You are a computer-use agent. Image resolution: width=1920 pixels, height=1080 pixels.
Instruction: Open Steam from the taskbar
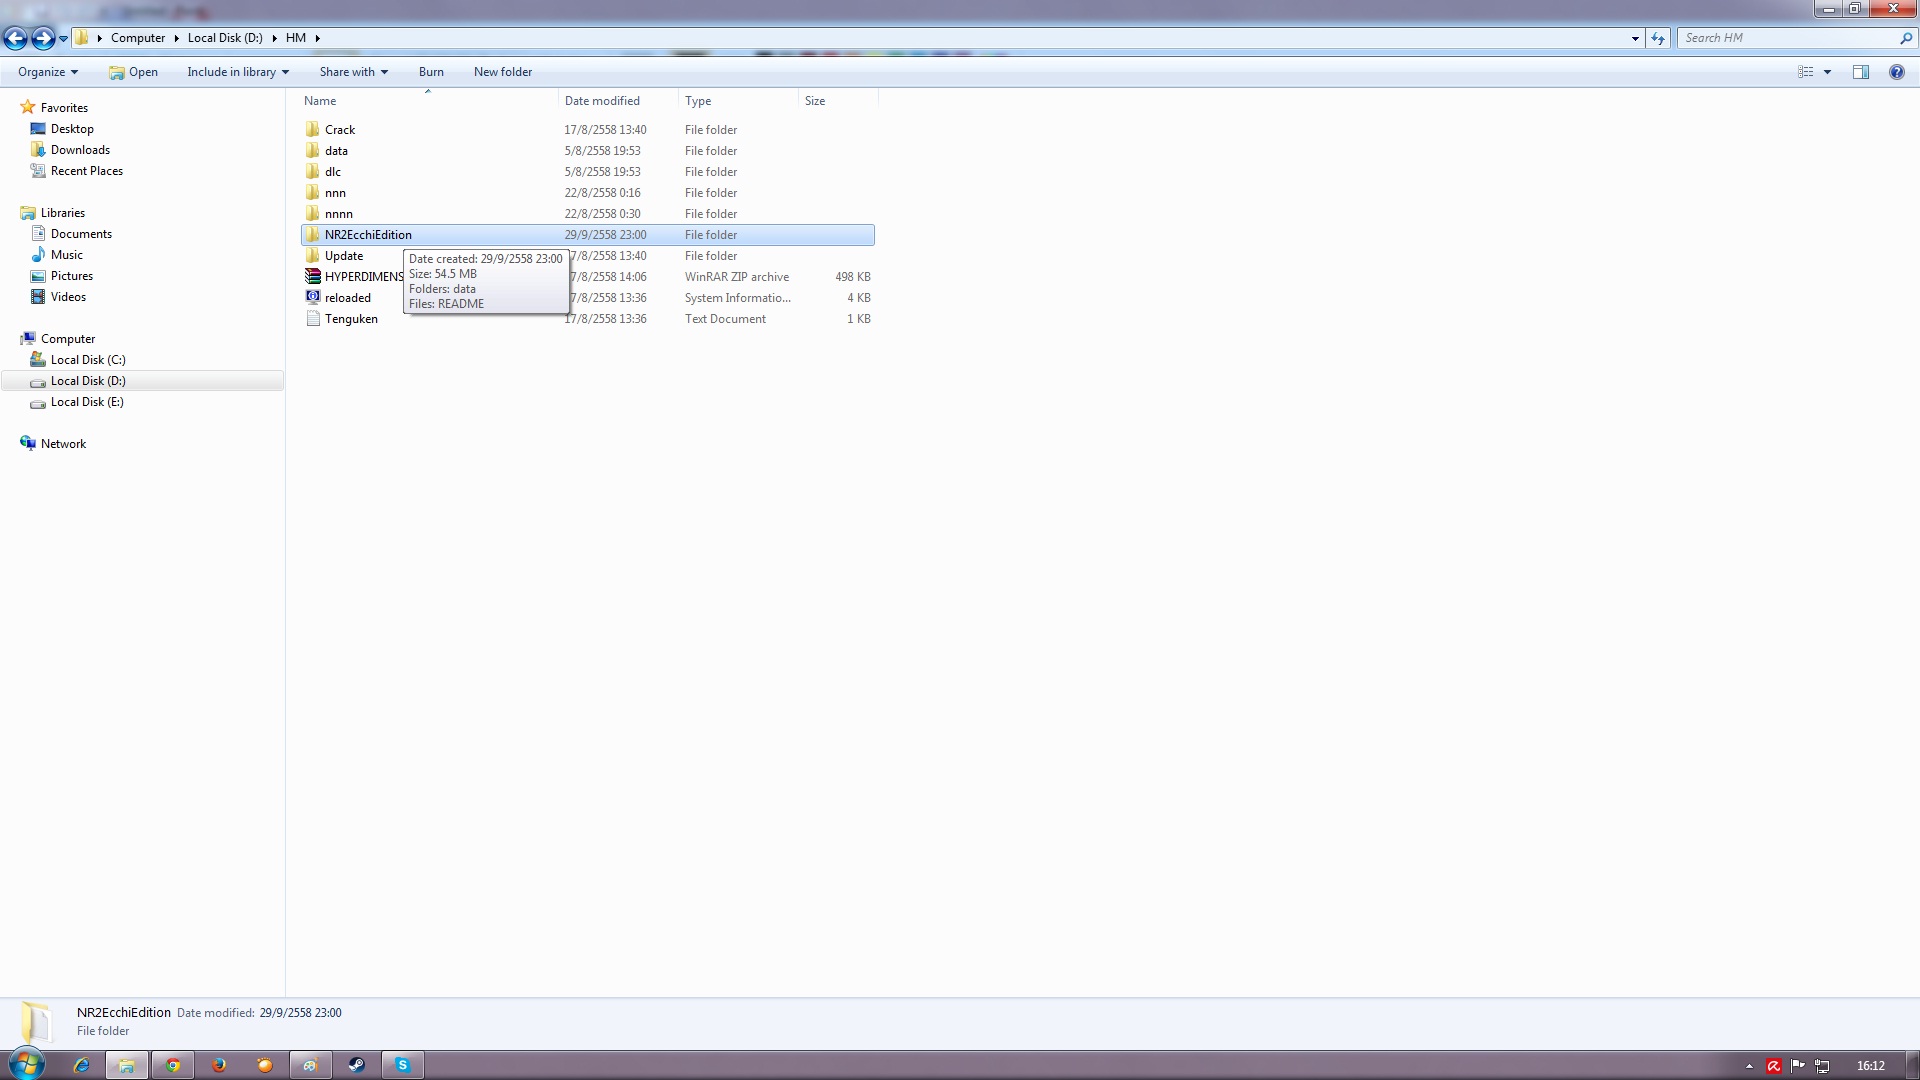[x=356, y=1065]
